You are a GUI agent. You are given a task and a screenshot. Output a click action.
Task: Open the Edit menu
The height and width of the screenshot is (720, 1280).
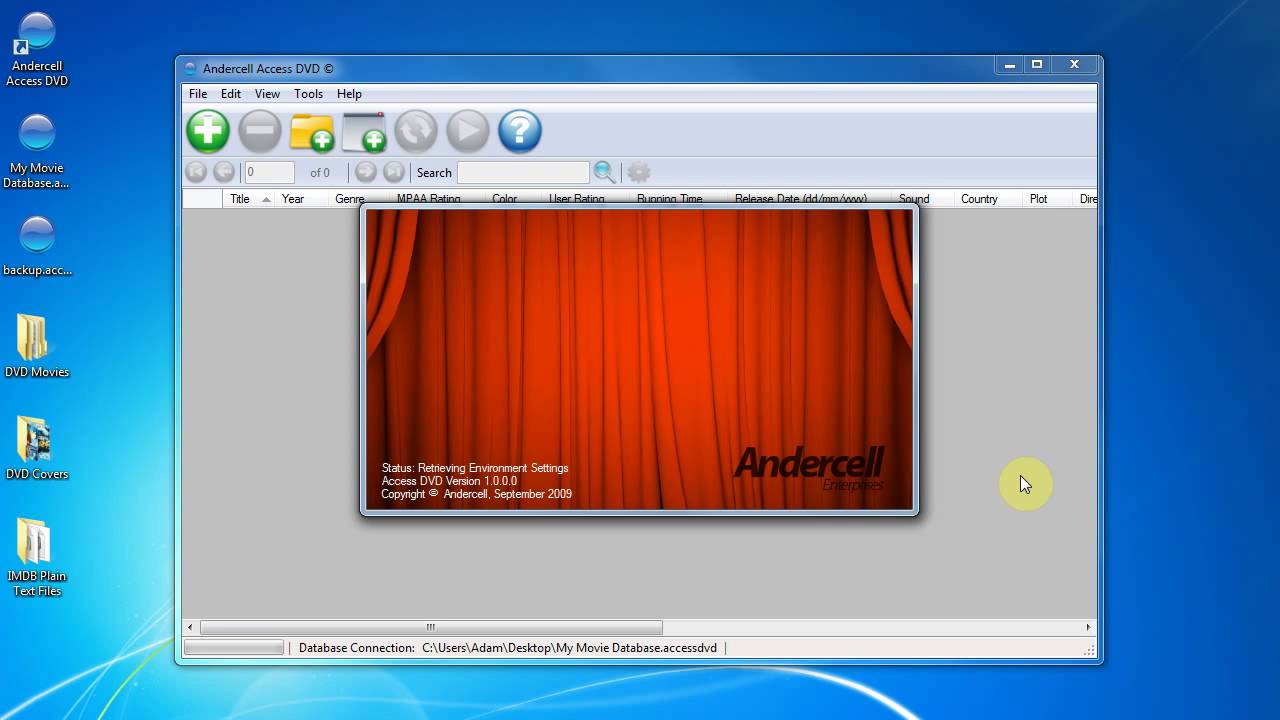tap(231, 93)
